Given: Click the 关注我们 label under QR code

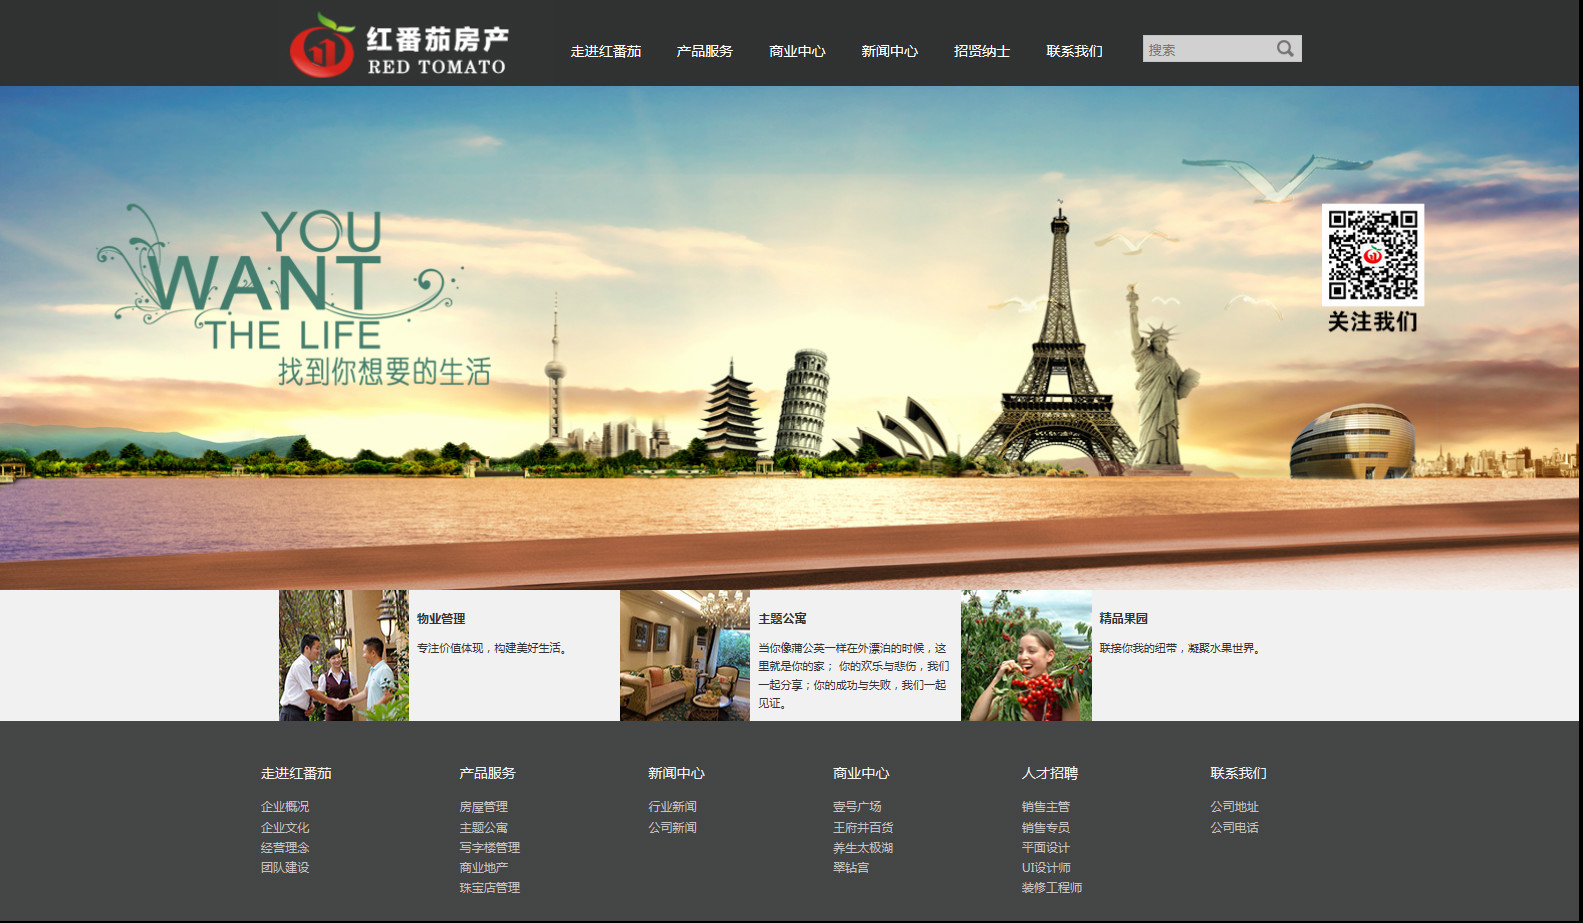Looking at the screenshot, I should point(1373,322).
